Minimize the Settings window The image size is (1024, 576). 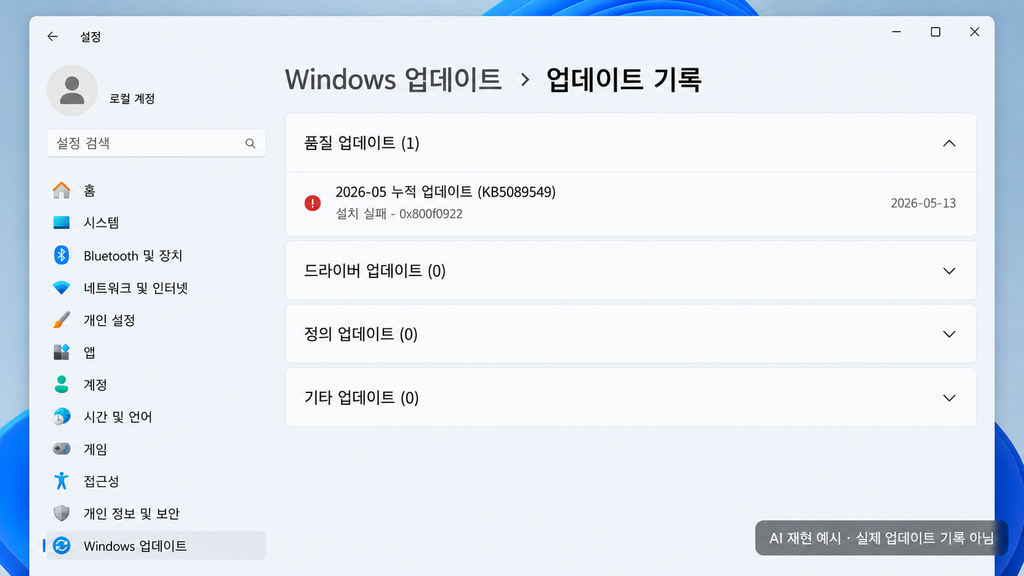[897, 31]
